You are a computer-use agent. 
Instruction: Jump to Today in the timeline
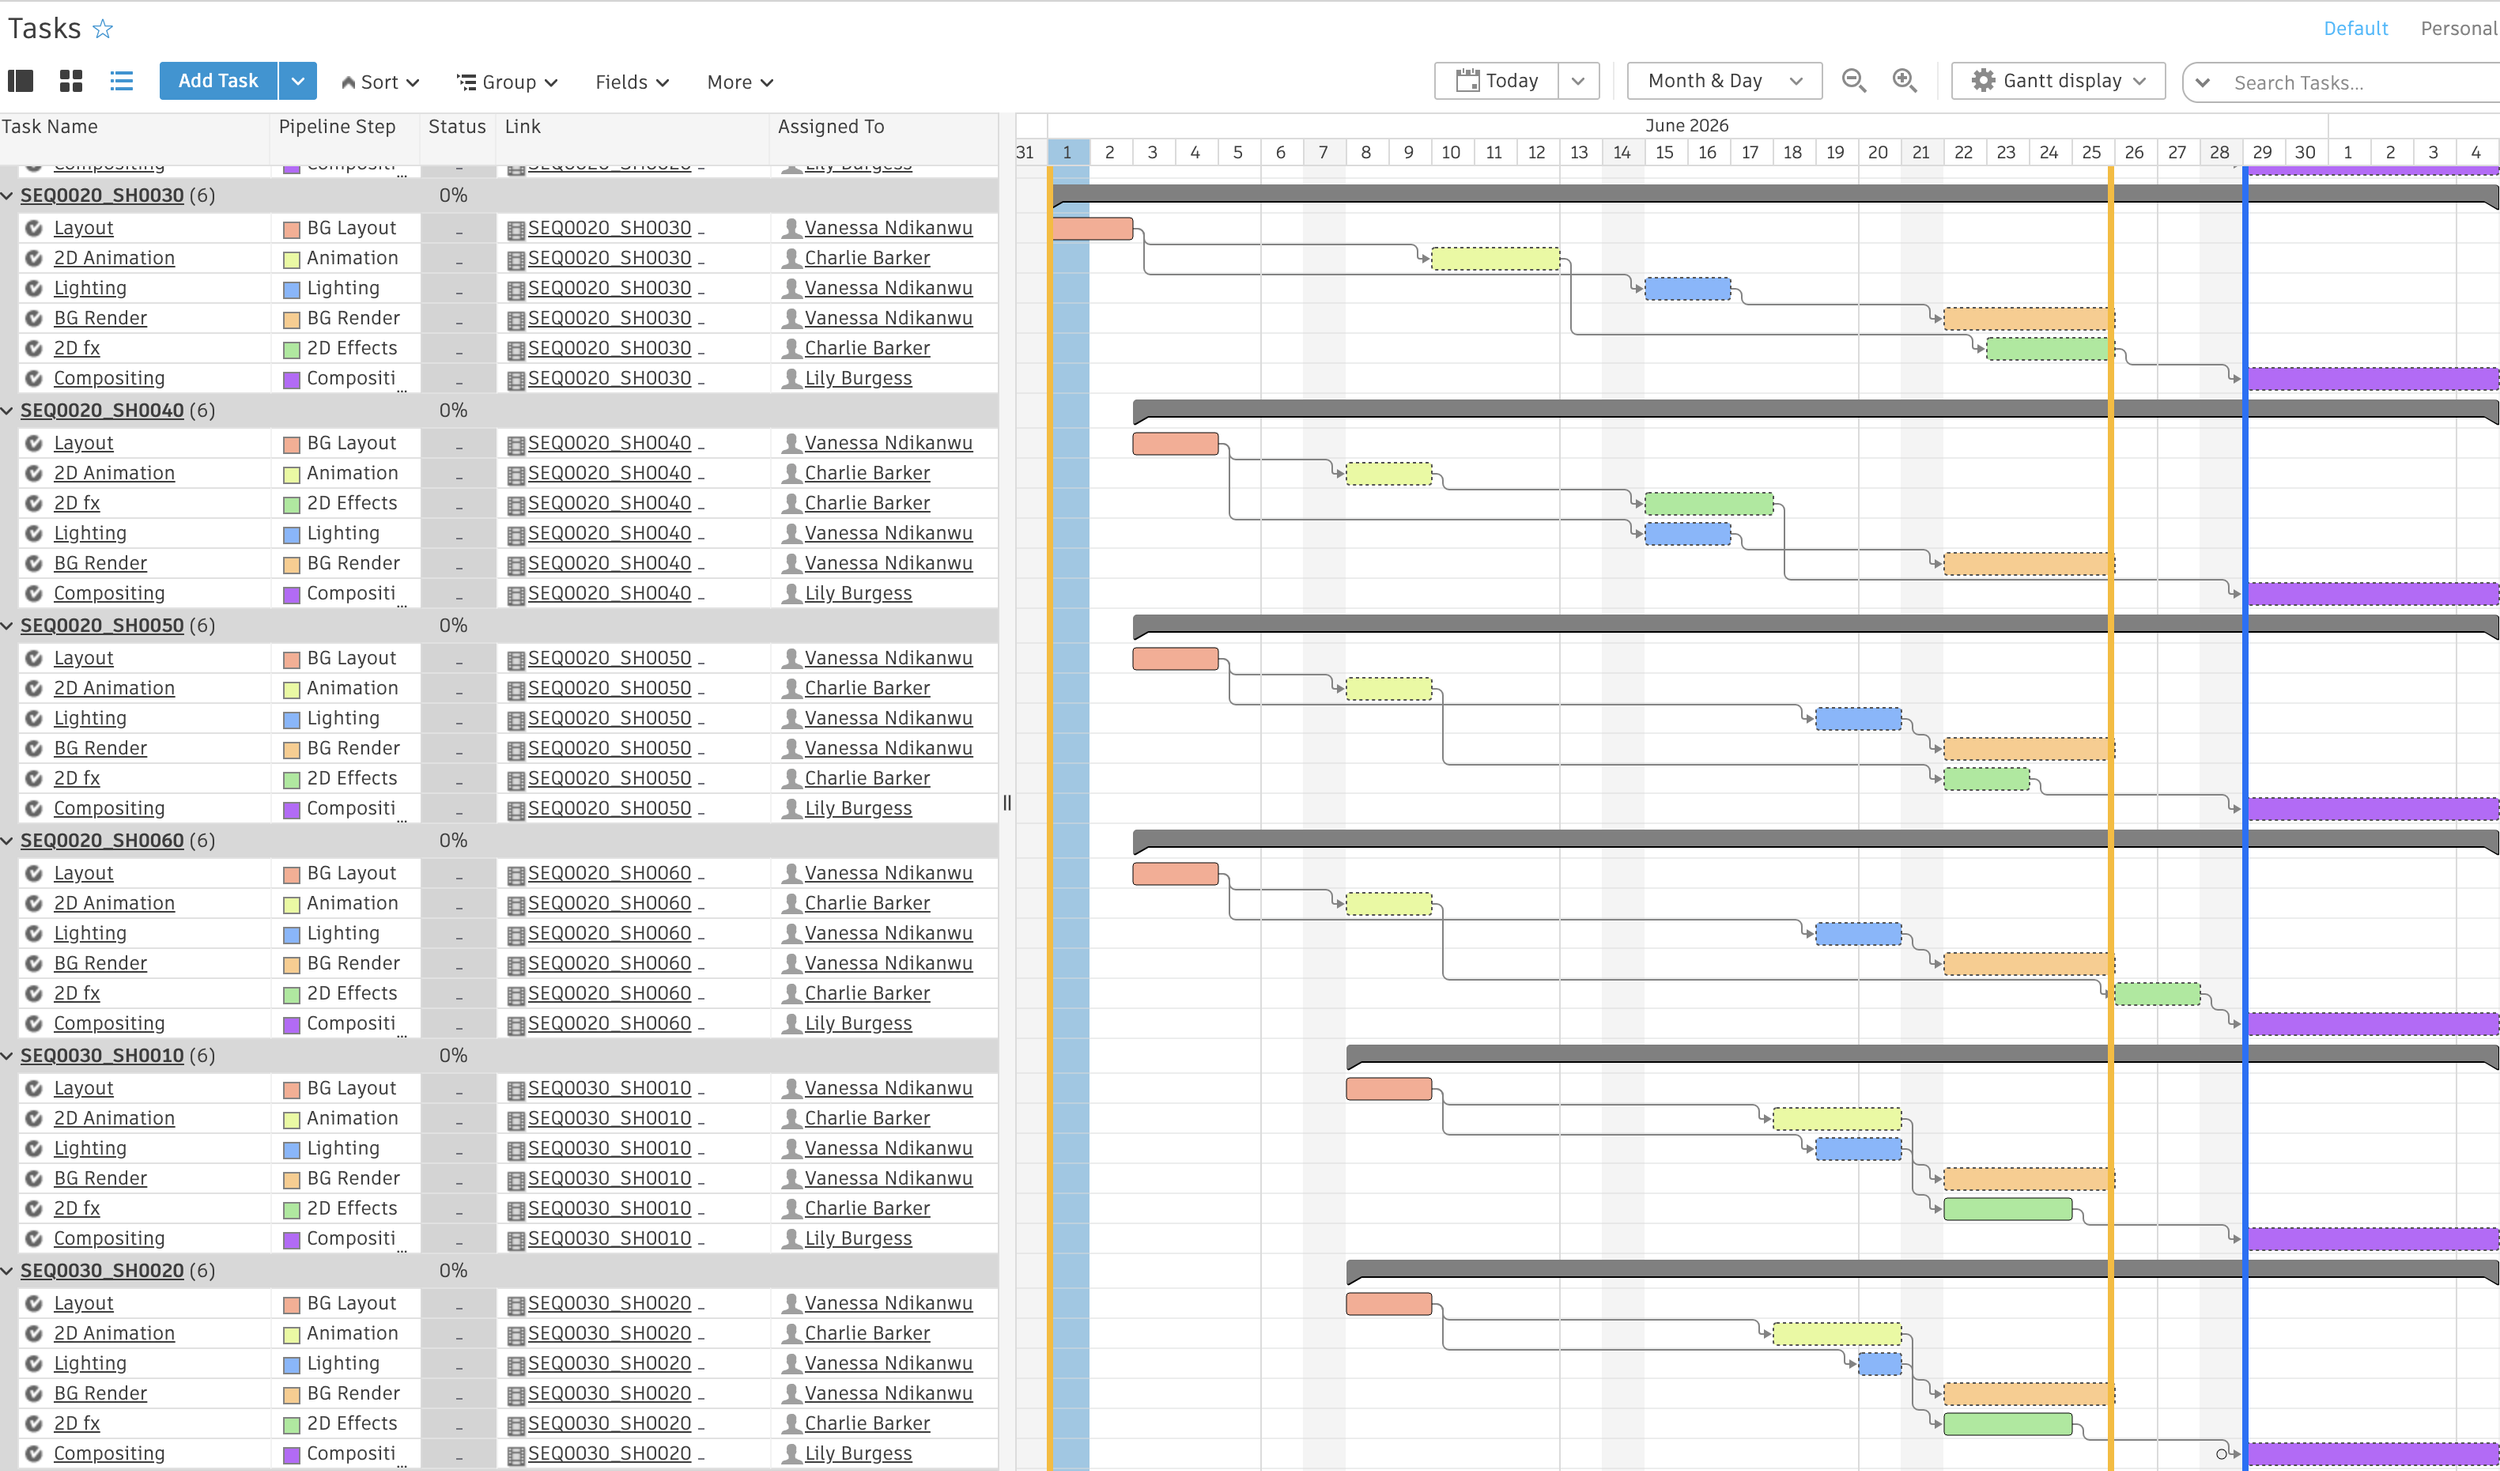click(1497, 81)
